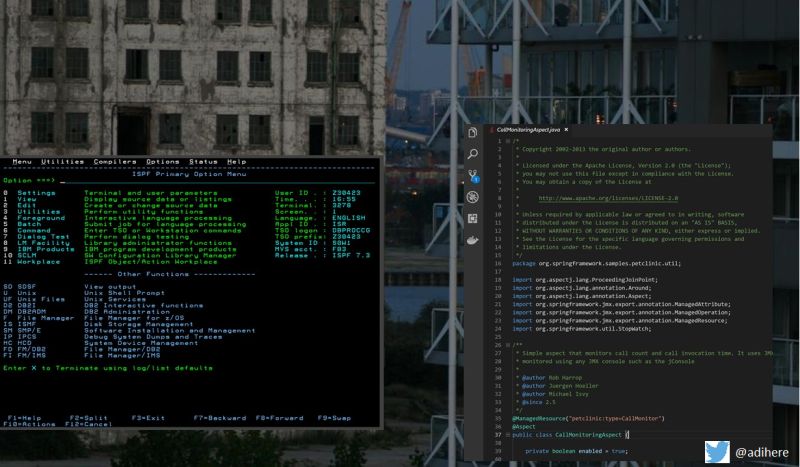Select the IP IPCS function
Viewport: 800px width, 467px height.
(x=20, y=336)
